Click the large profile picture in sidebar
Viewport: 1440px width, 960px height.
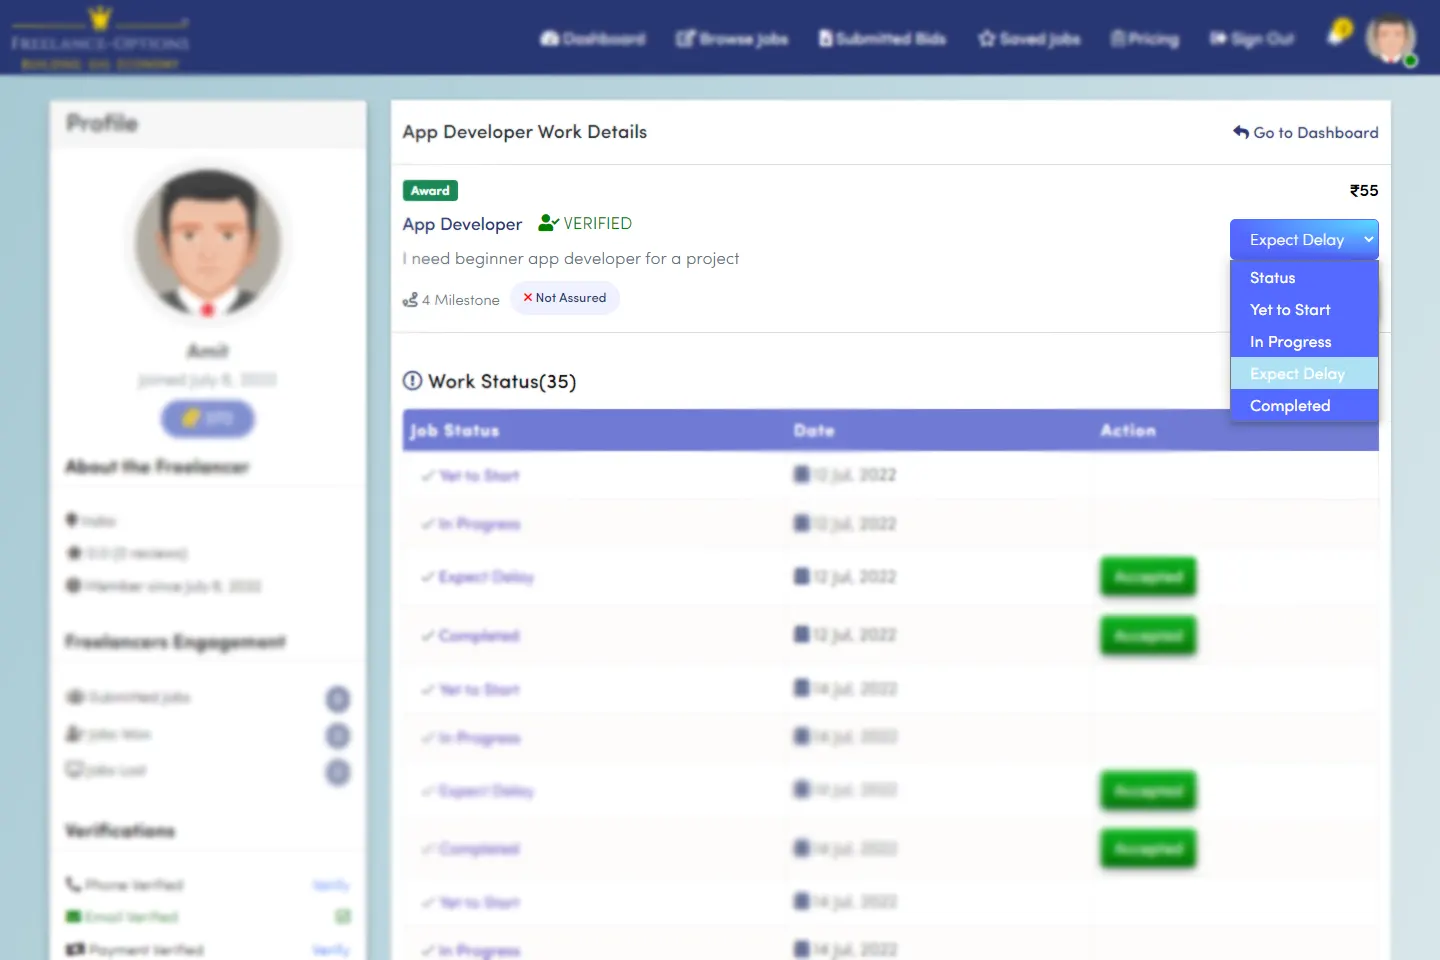pyautogui.click(x=208, y=244)
